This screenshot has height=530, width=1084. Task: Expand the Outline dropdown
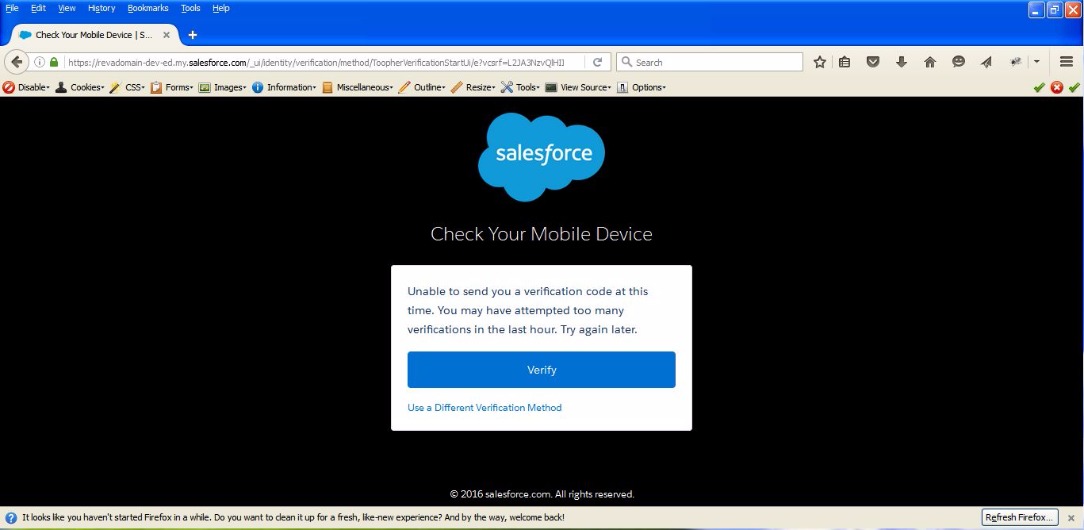[x=422, y=88]
